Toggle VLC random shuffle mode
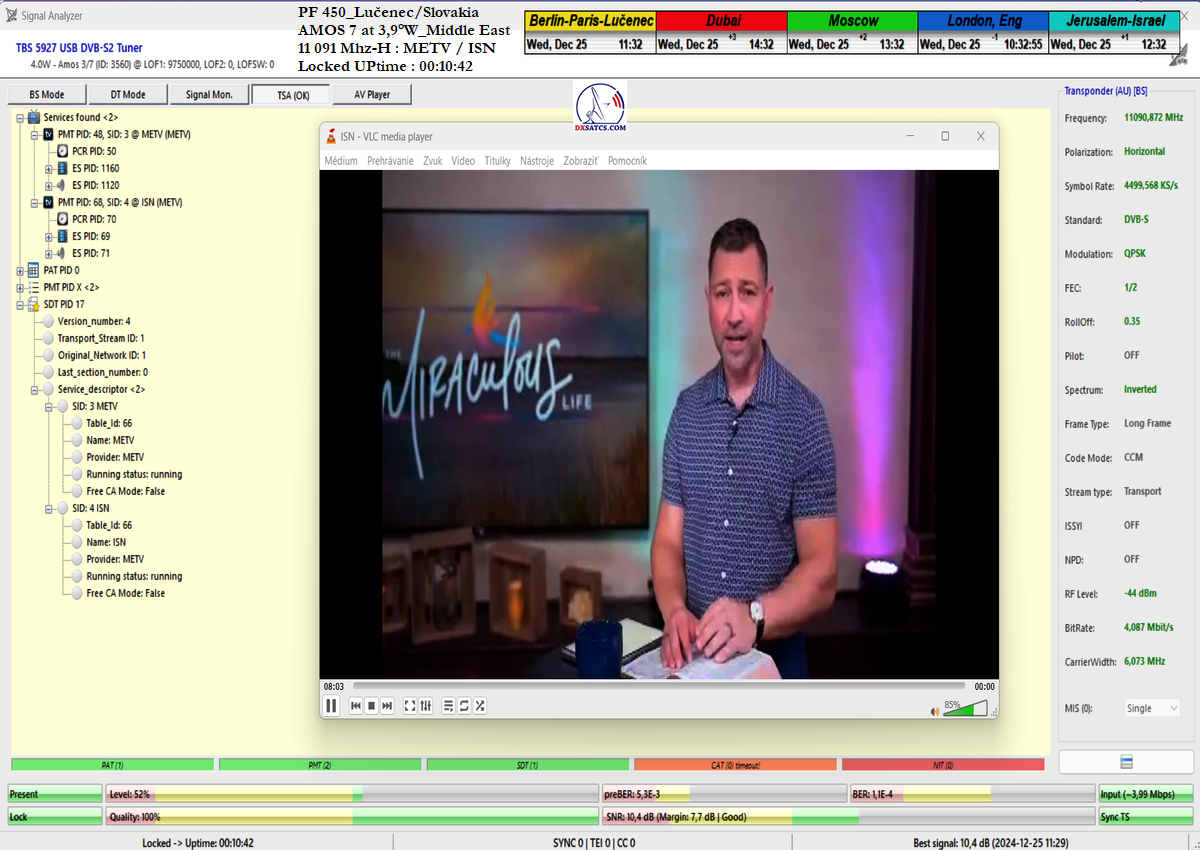Screen dimensions: 1200x850 click(x=480, y=706)
